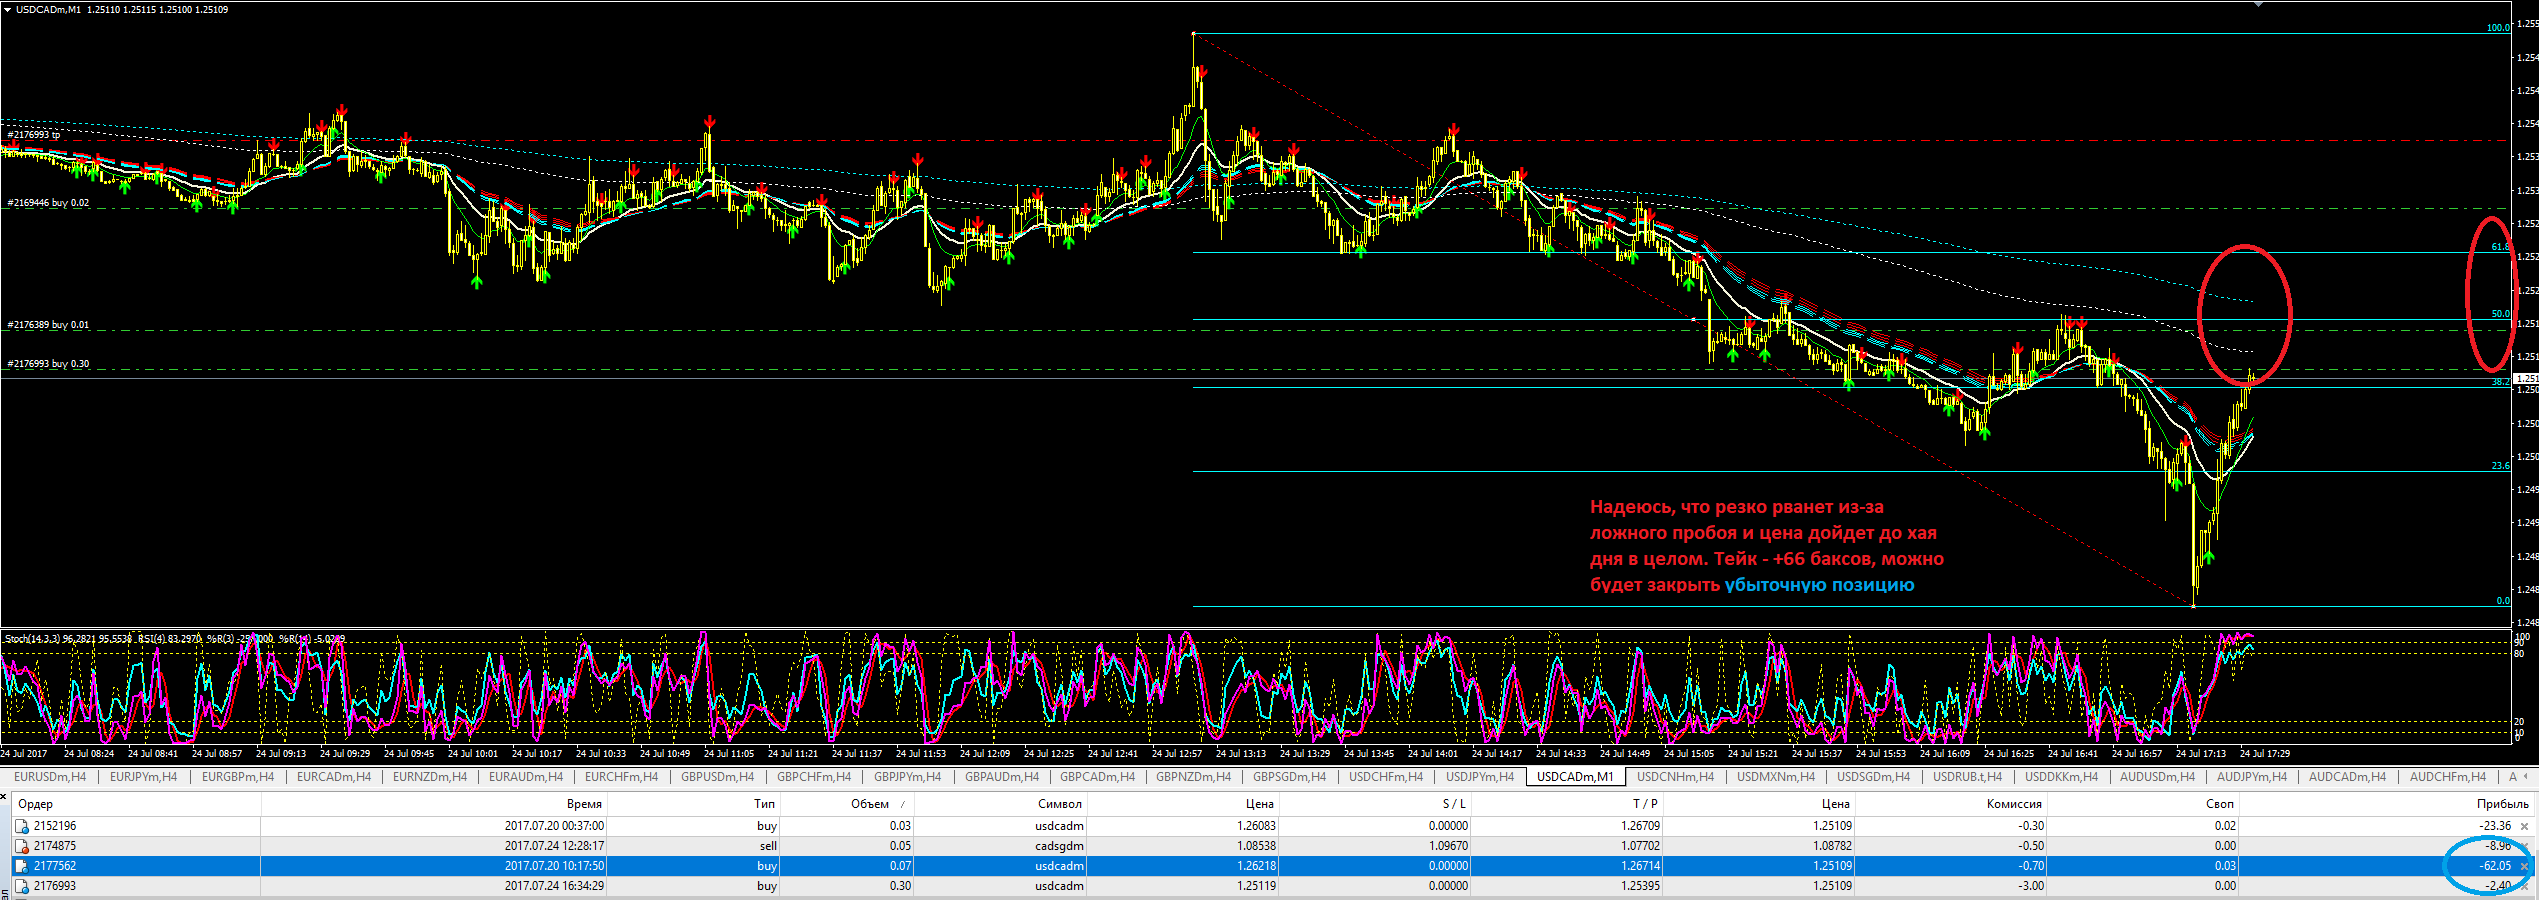Open the AUDJPYm,H4 tab
This screenshot has height=900, width=2539.
[2252, 777]
